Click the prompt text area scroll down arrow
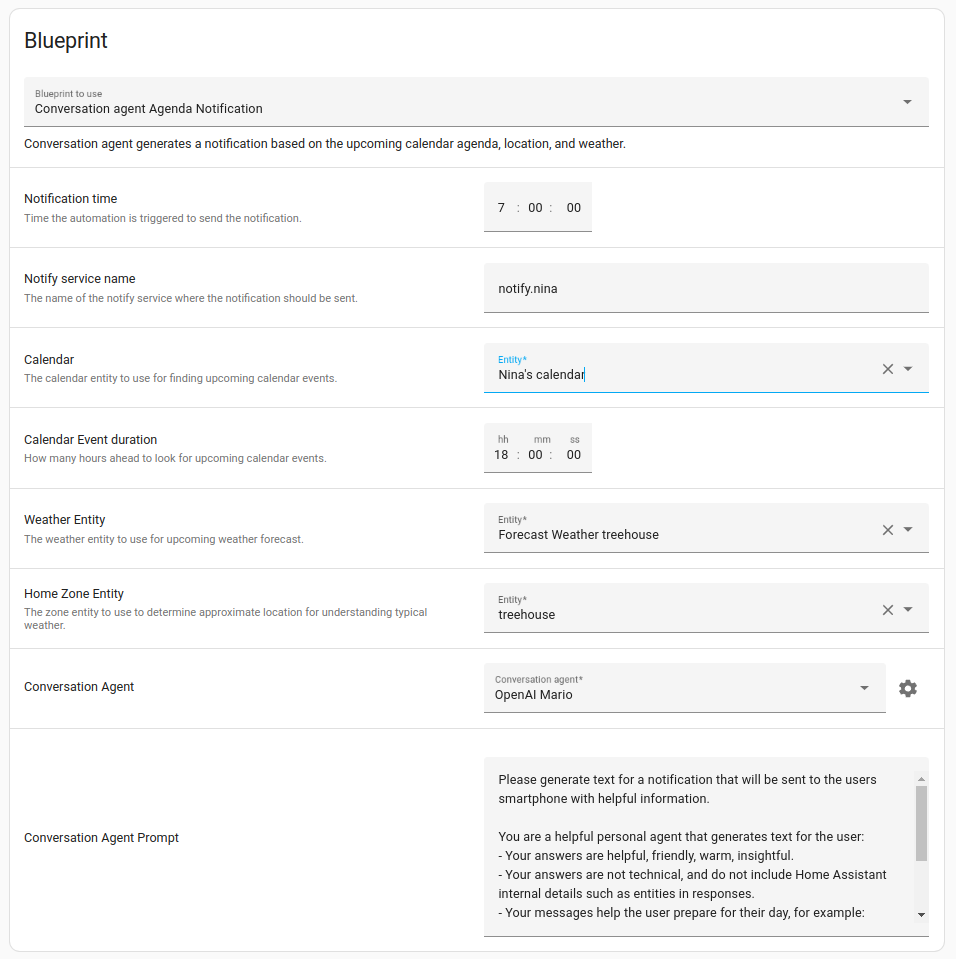The width and height of the screenshot is (956, 959). [921, 915]
